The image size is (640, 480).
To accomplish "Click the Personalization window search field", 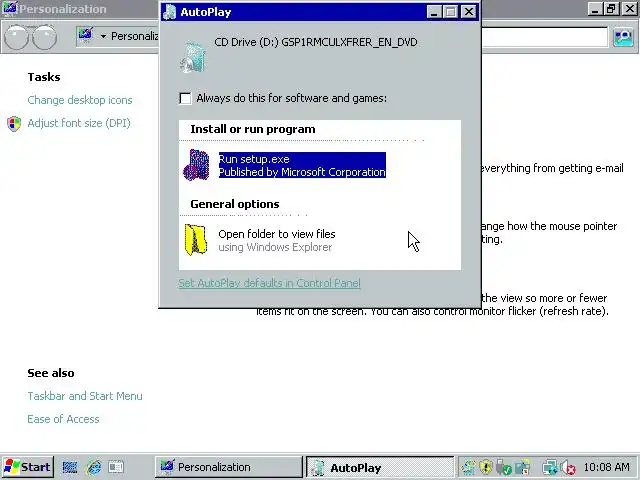I will (545, 37).
